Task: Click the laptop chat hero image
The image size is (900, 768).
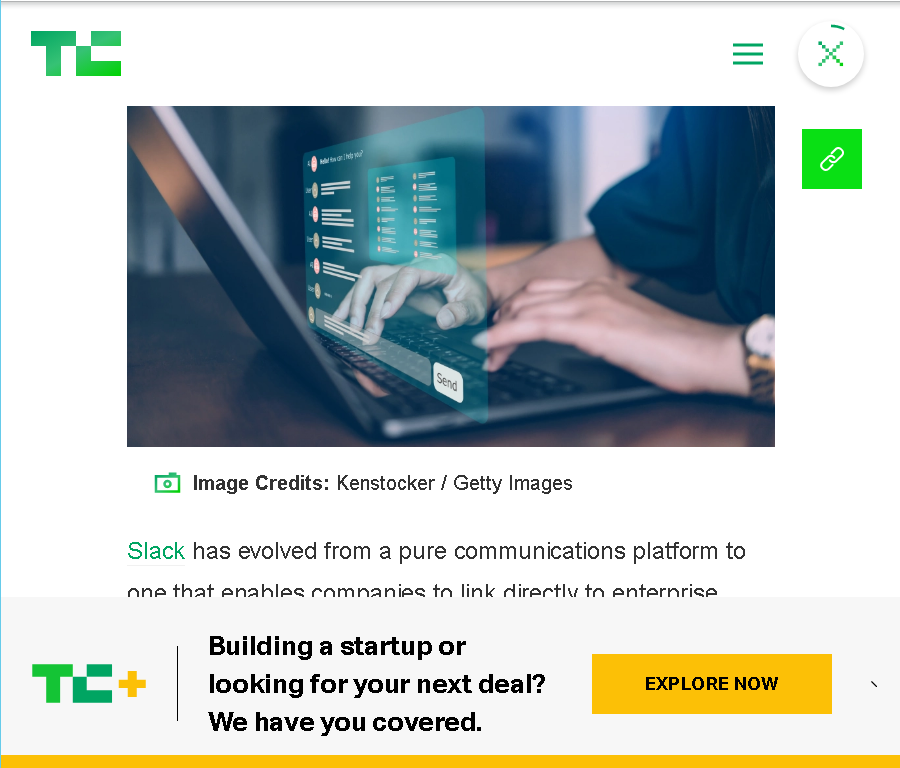Action: coord(451,276)
